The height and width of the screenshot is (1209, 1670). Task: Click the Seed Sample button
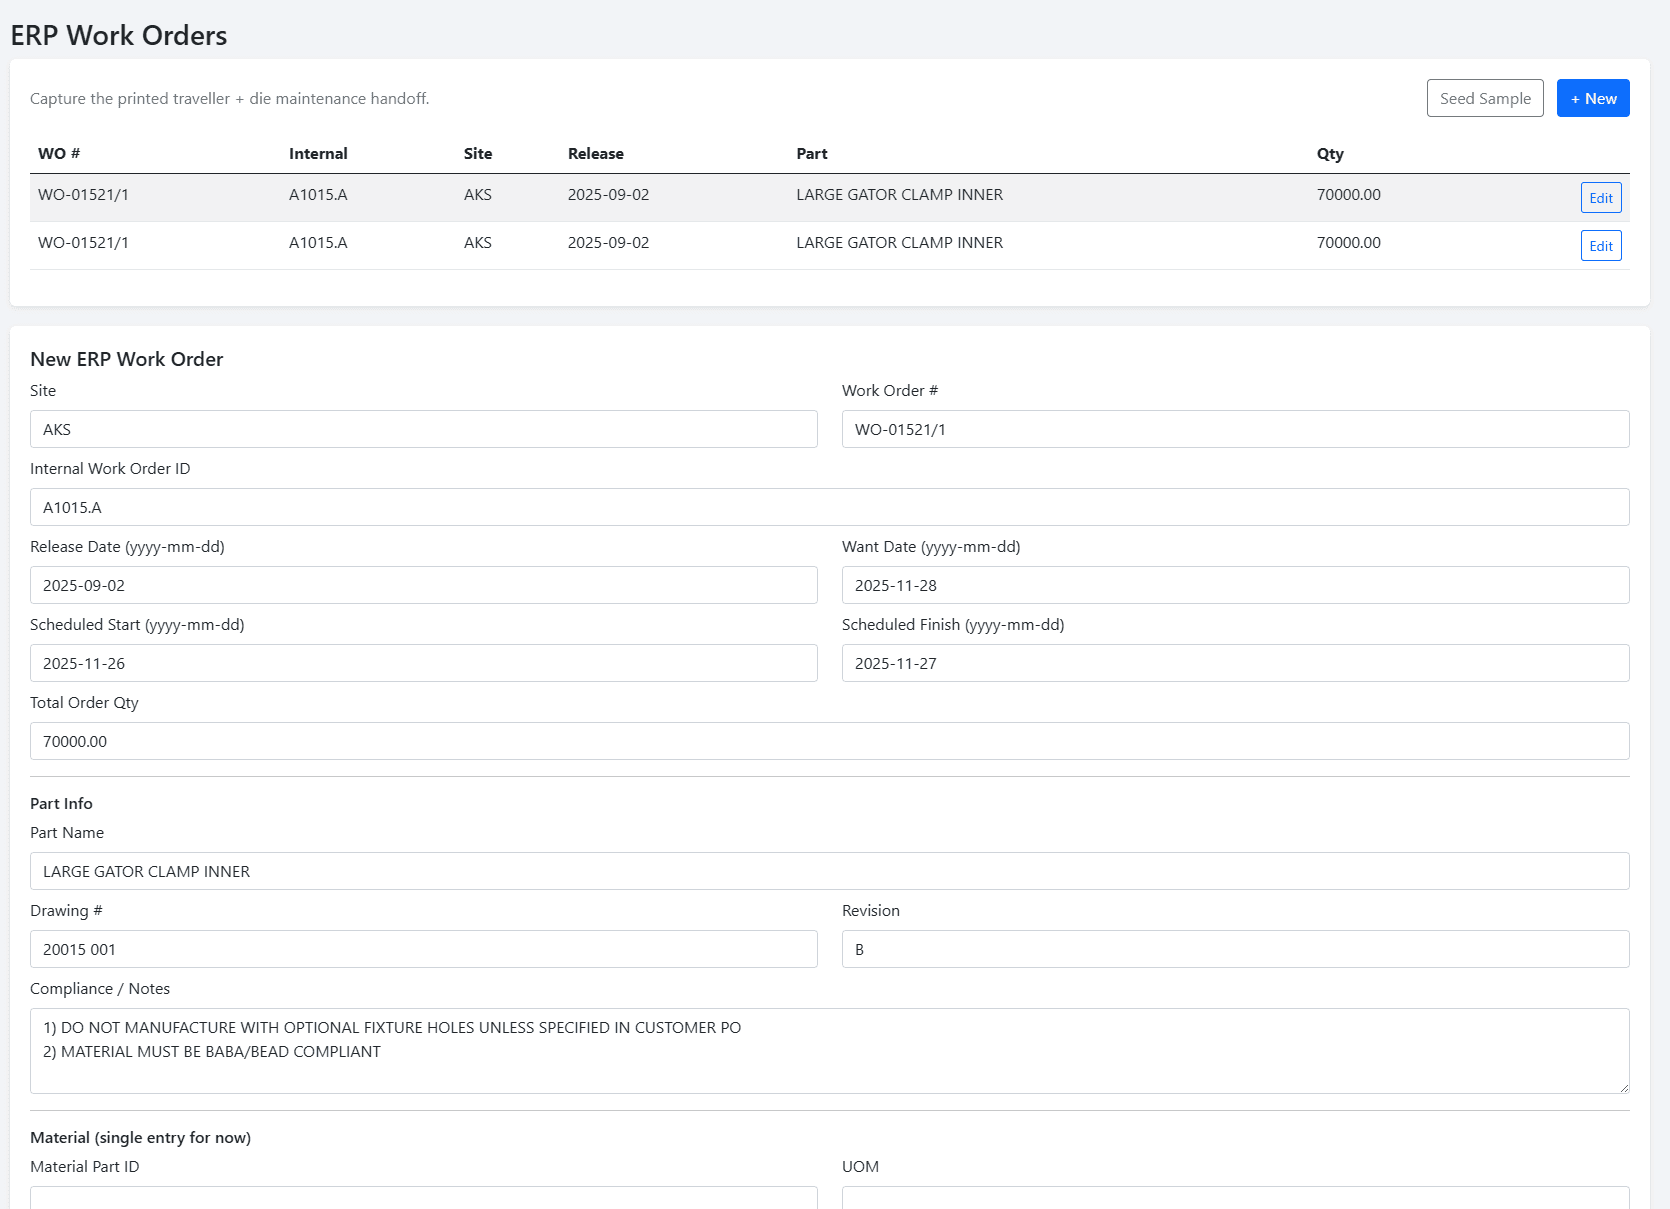1484,98
